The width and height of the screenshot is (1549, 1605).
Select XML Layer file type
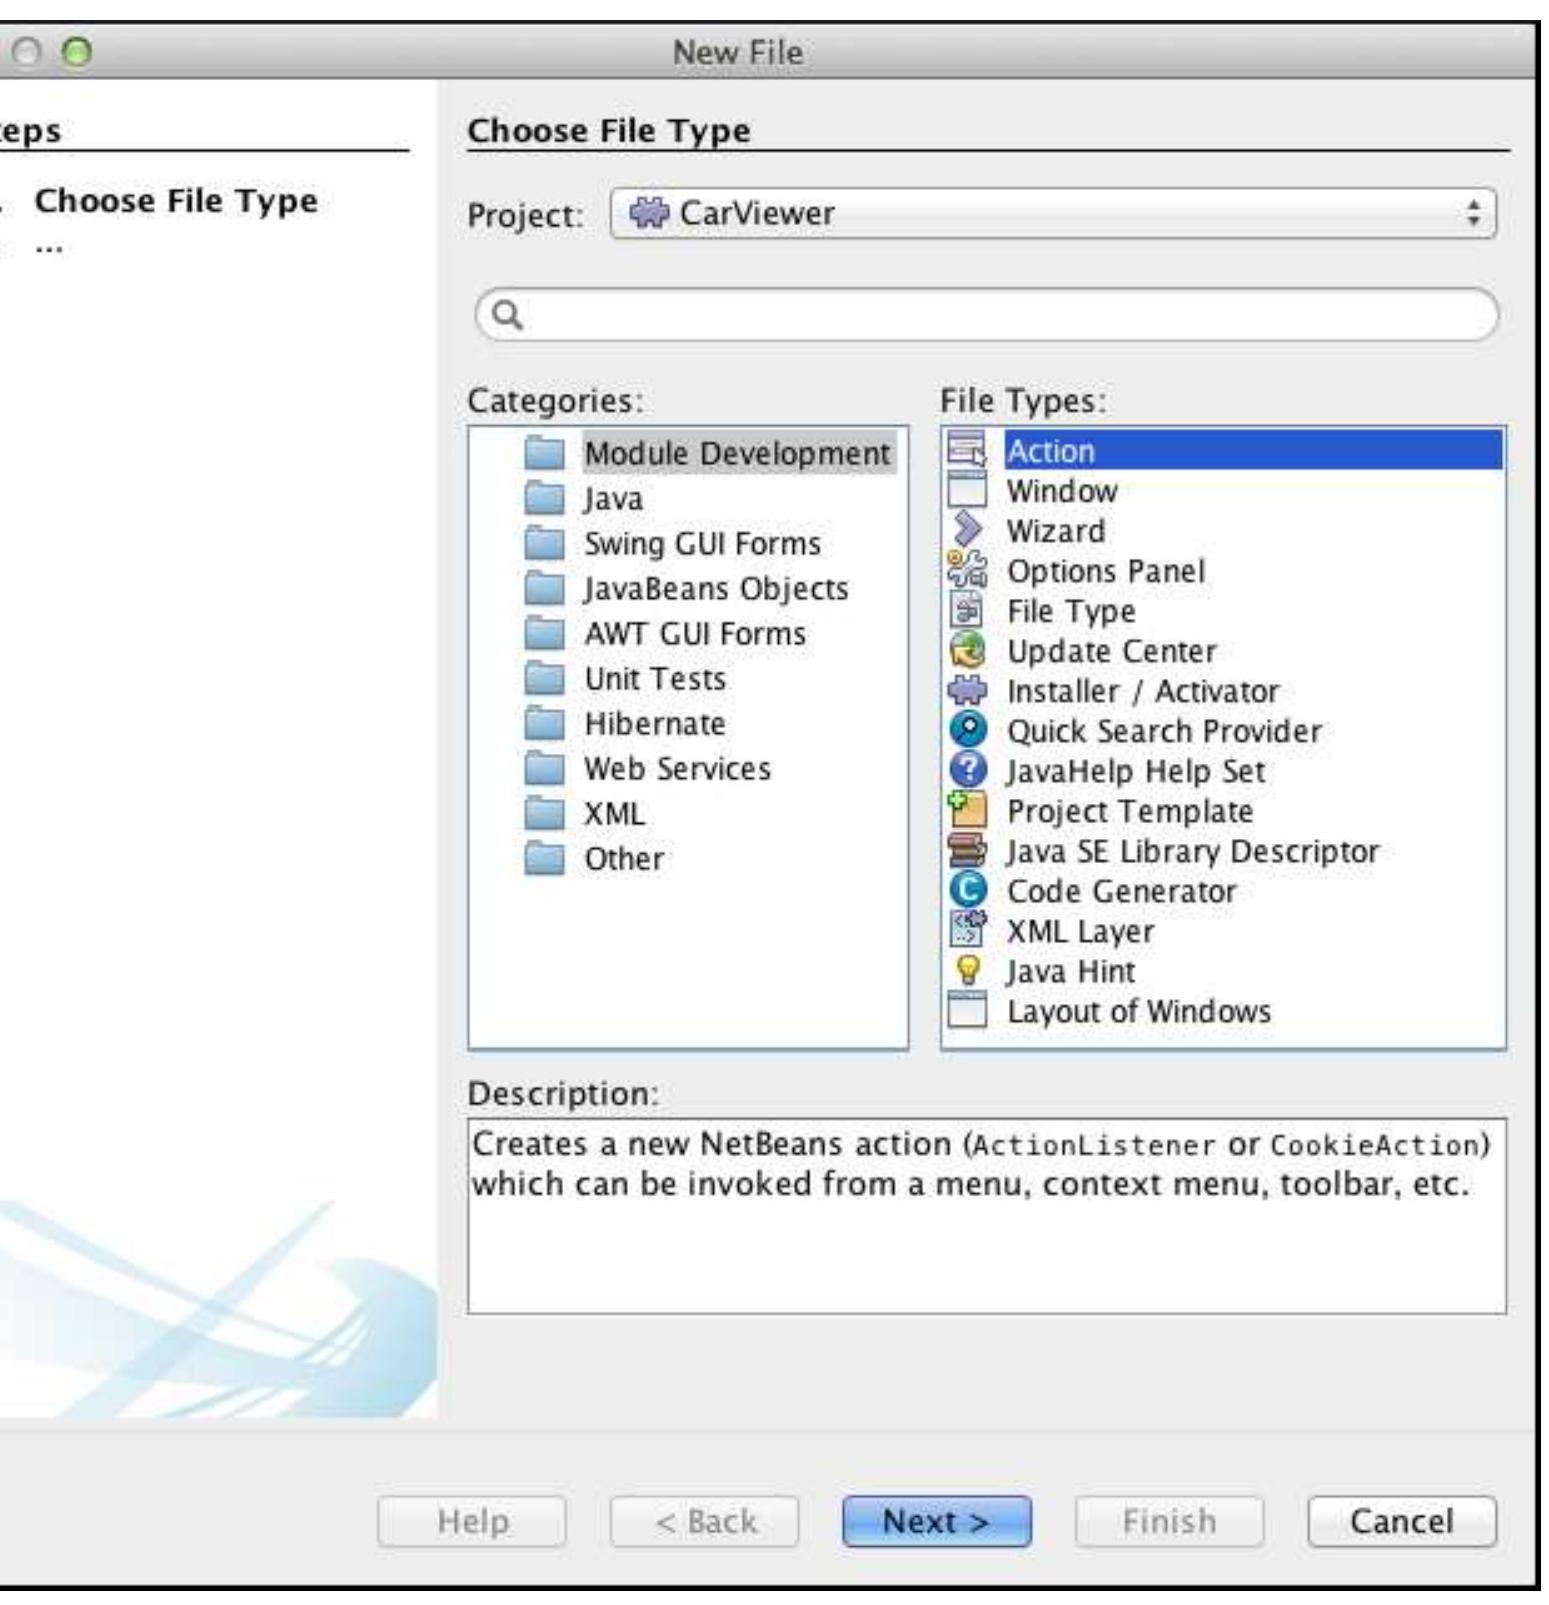(x=1080, y=930)
